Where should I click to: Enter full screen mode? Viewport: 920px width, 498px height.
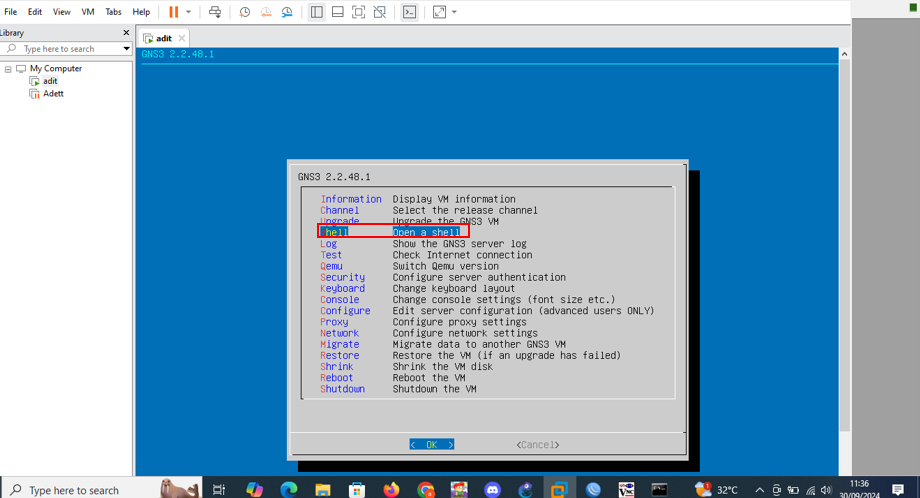(x=358, y=12)
